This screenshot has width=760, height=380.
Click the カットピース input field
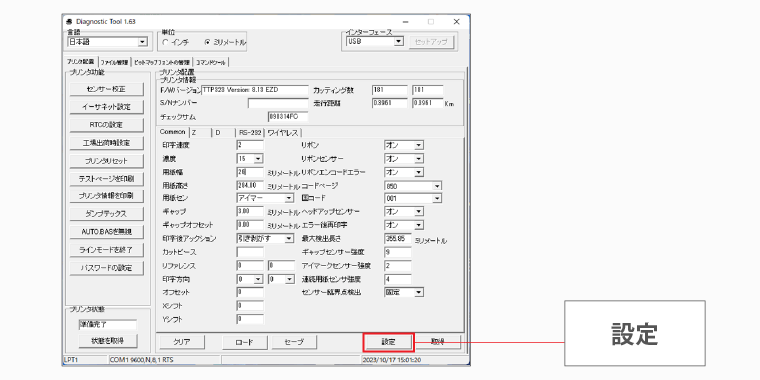click(x=250, y=252)
